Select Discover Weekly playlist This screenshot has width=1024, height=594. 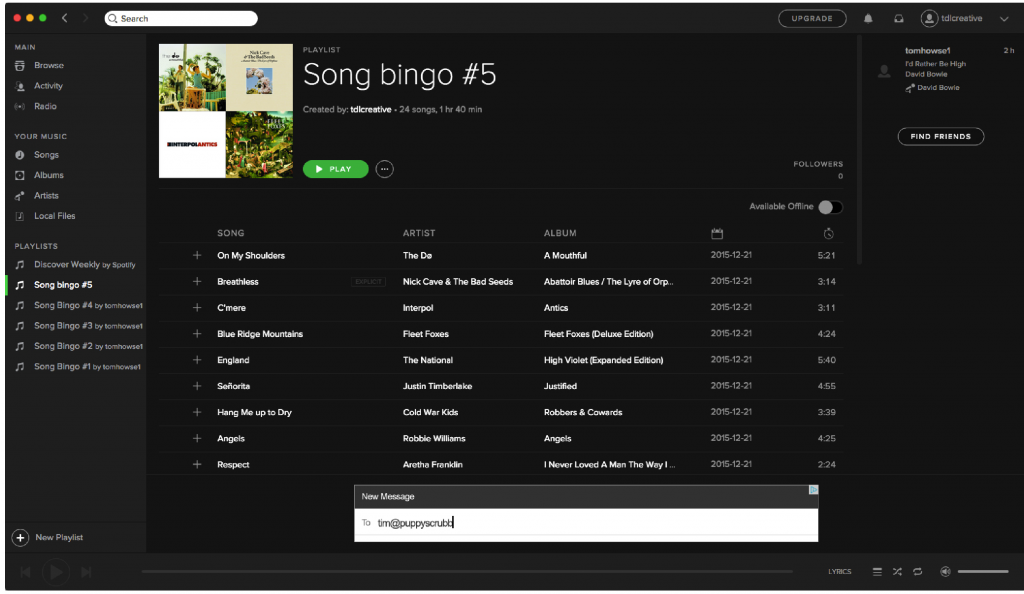coord(84,264)
